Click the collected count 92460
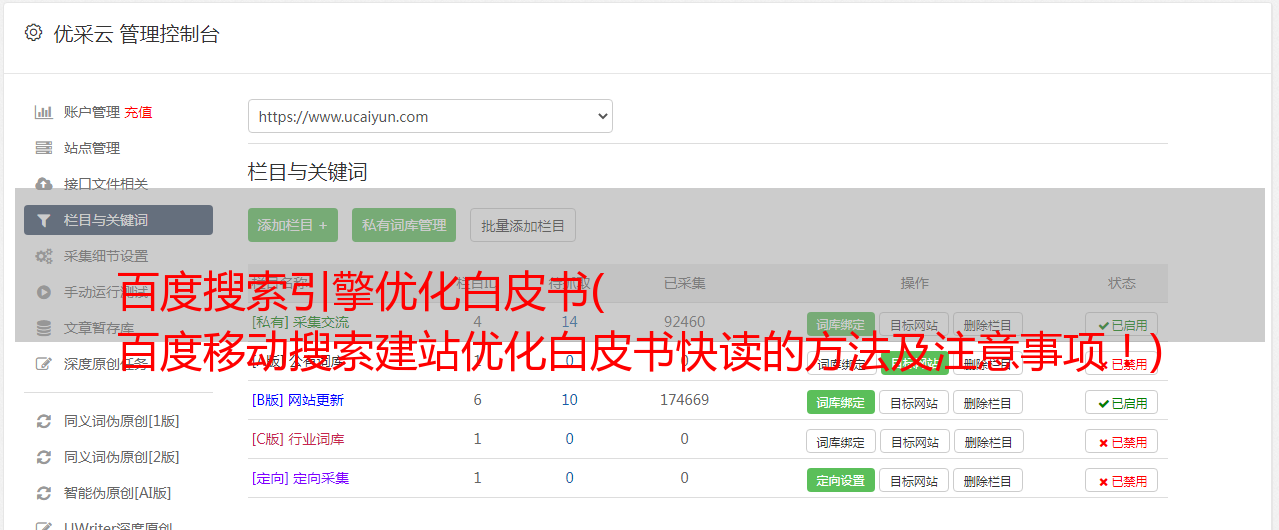 coord(684,322)
